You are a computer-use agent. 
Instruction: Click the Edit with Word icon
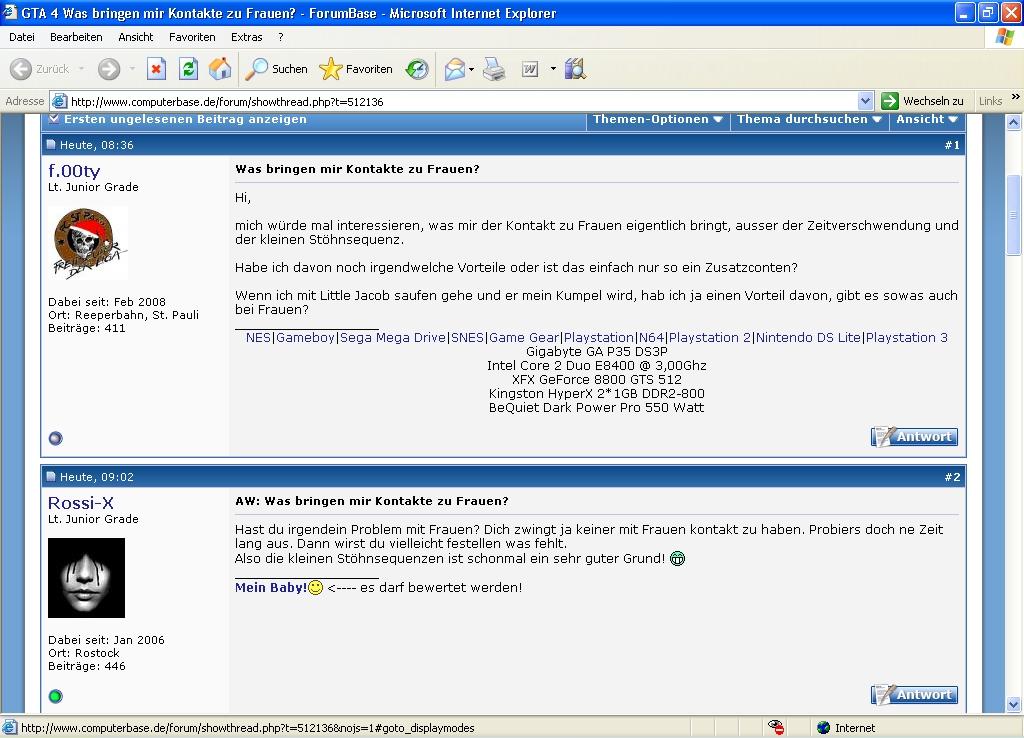click(x=530, y=69)
